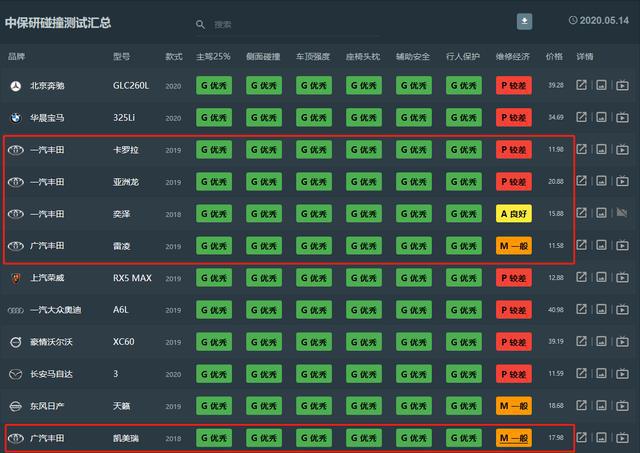Click price 39.28 for 北京奔驰
The height and width of the screenshot is (453, 640).
coord(556,85)
